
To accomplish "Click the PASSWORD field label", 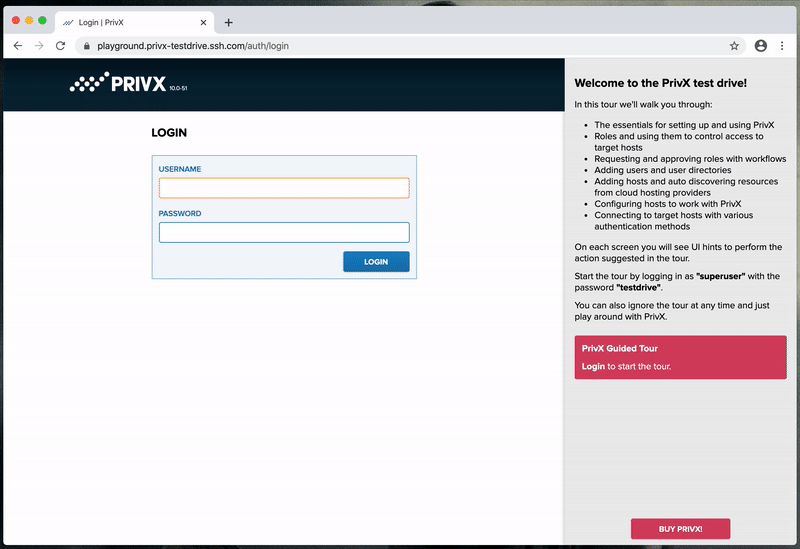I will coord(180,213).
